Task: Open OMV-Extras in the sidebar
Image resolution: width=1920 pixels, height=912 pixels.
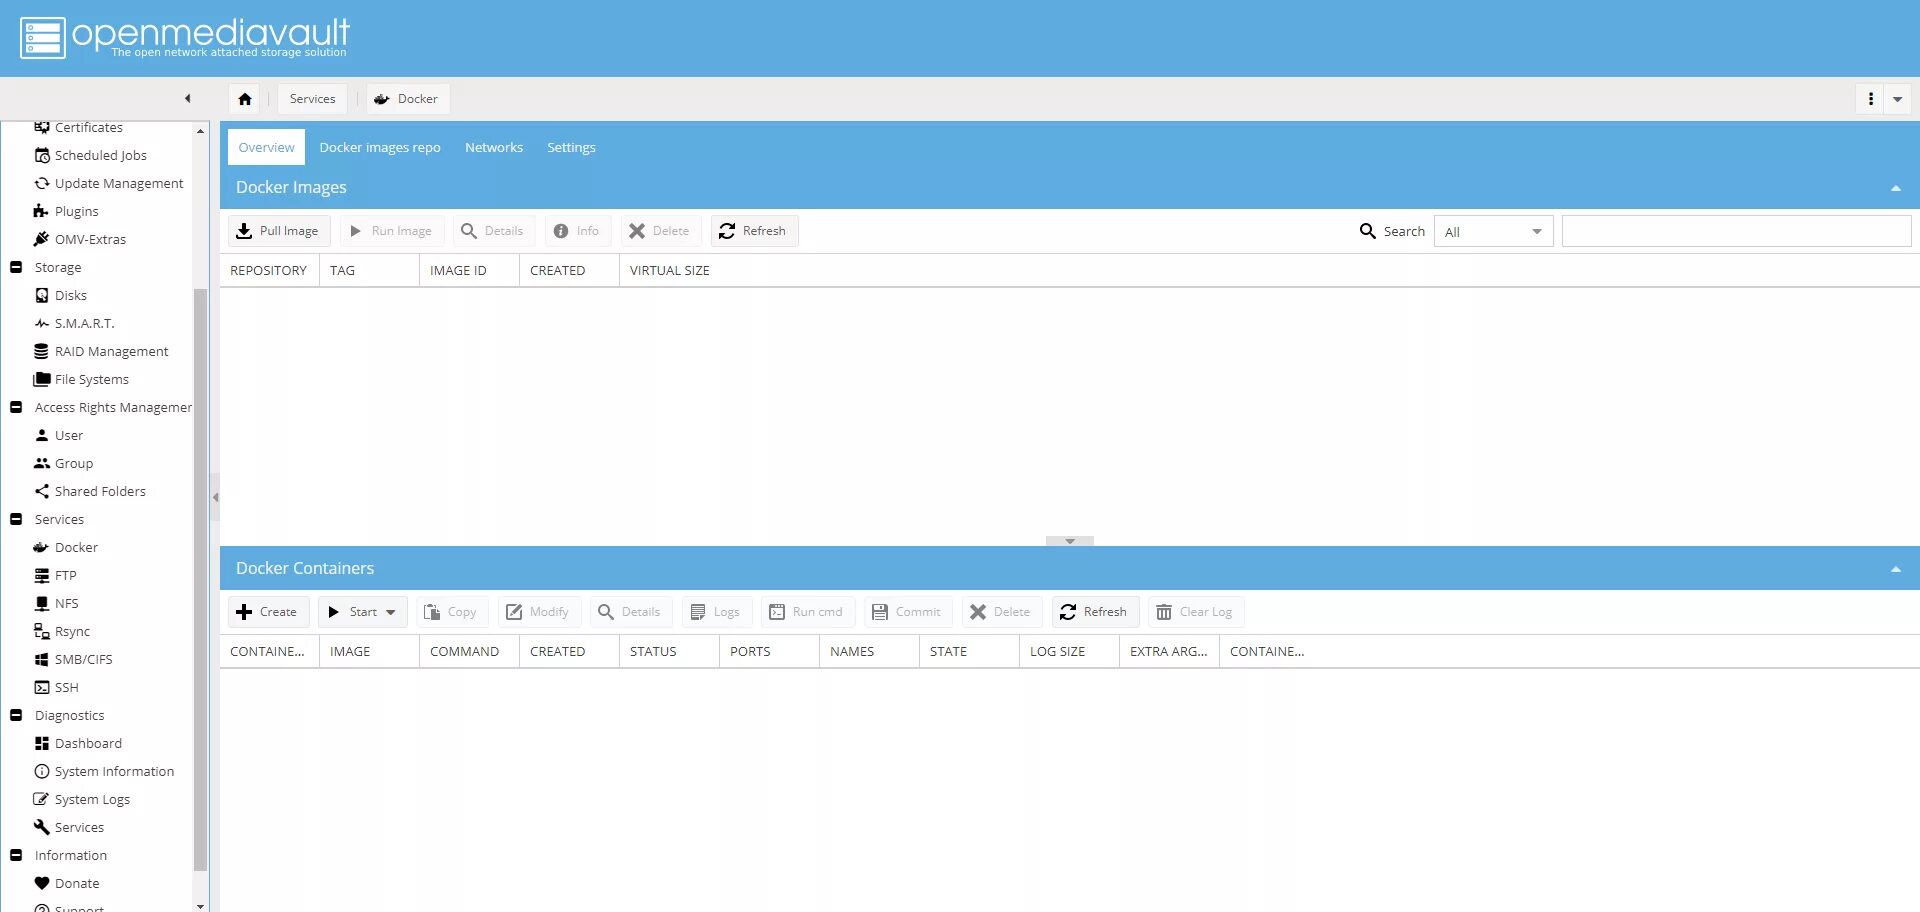Action: pyautogui.click(x=90, y=239)
